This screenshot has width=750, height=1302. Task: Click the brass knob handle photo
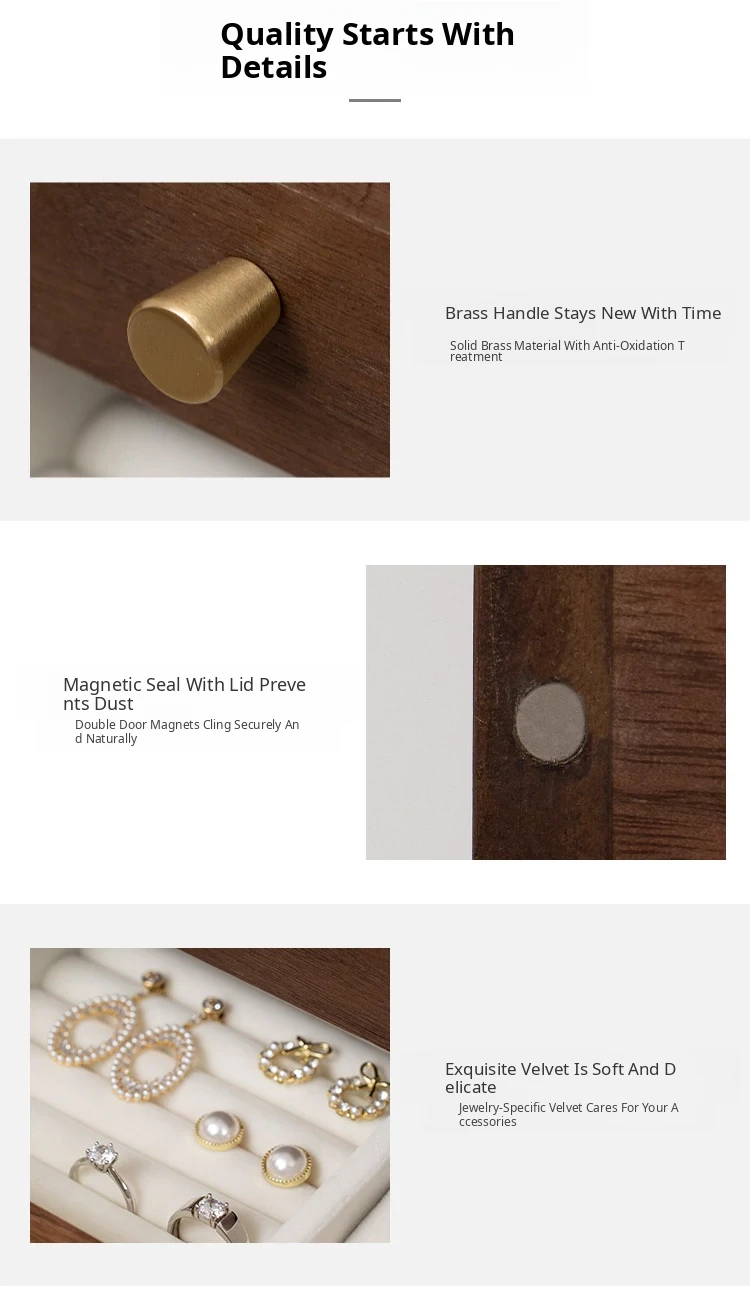pos(210,329)
